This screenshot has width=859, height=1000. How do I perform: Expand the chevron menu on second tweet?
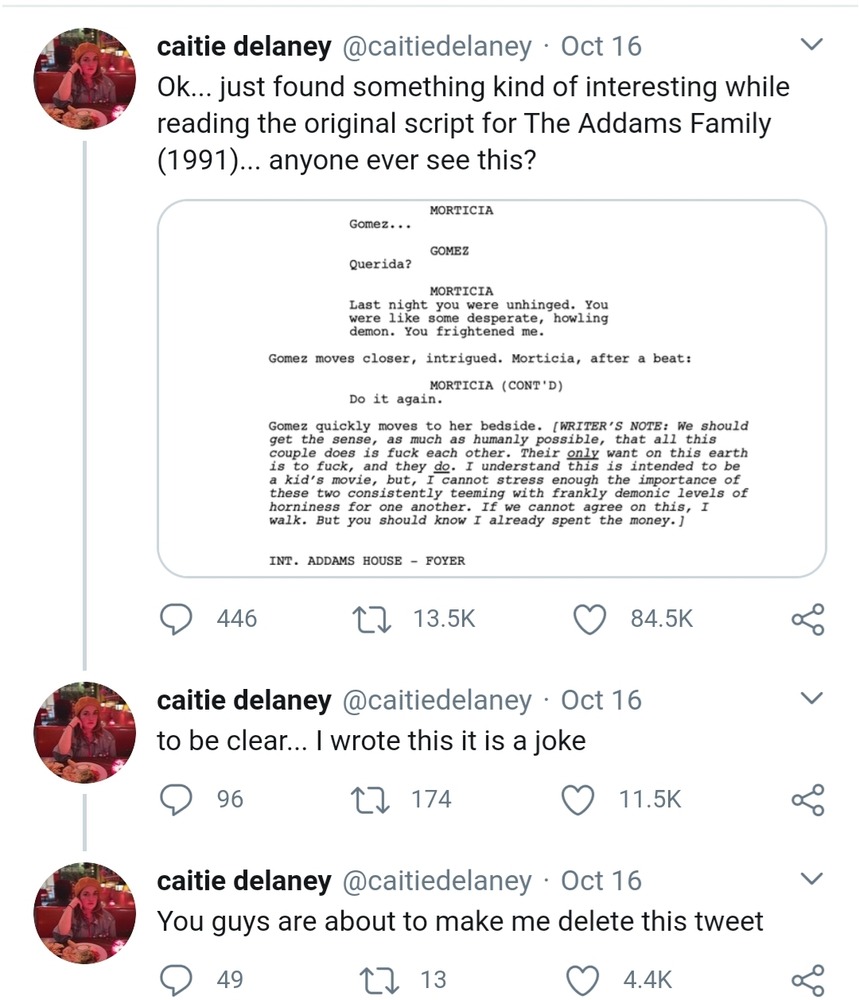[x=812, y=697]
